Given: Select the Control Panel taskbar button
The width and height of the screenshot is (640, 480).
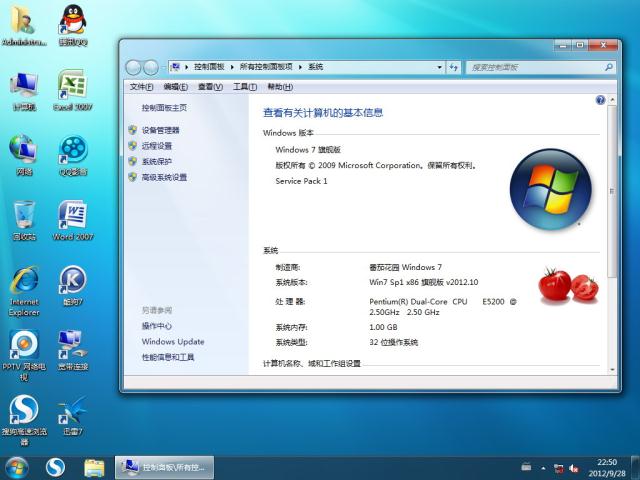Looking at the screenshot, I should 164,467.
